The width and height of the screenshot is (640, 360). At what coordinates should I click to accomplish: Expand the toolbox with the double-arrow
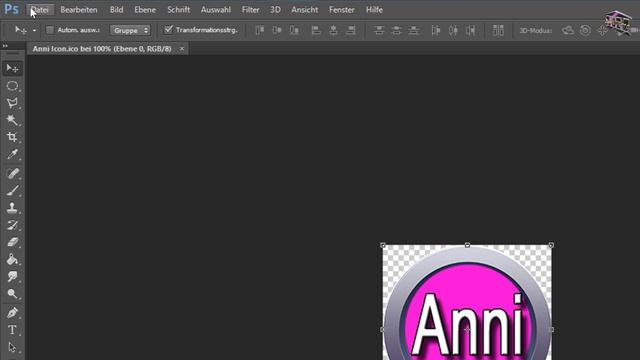[5, 46]
